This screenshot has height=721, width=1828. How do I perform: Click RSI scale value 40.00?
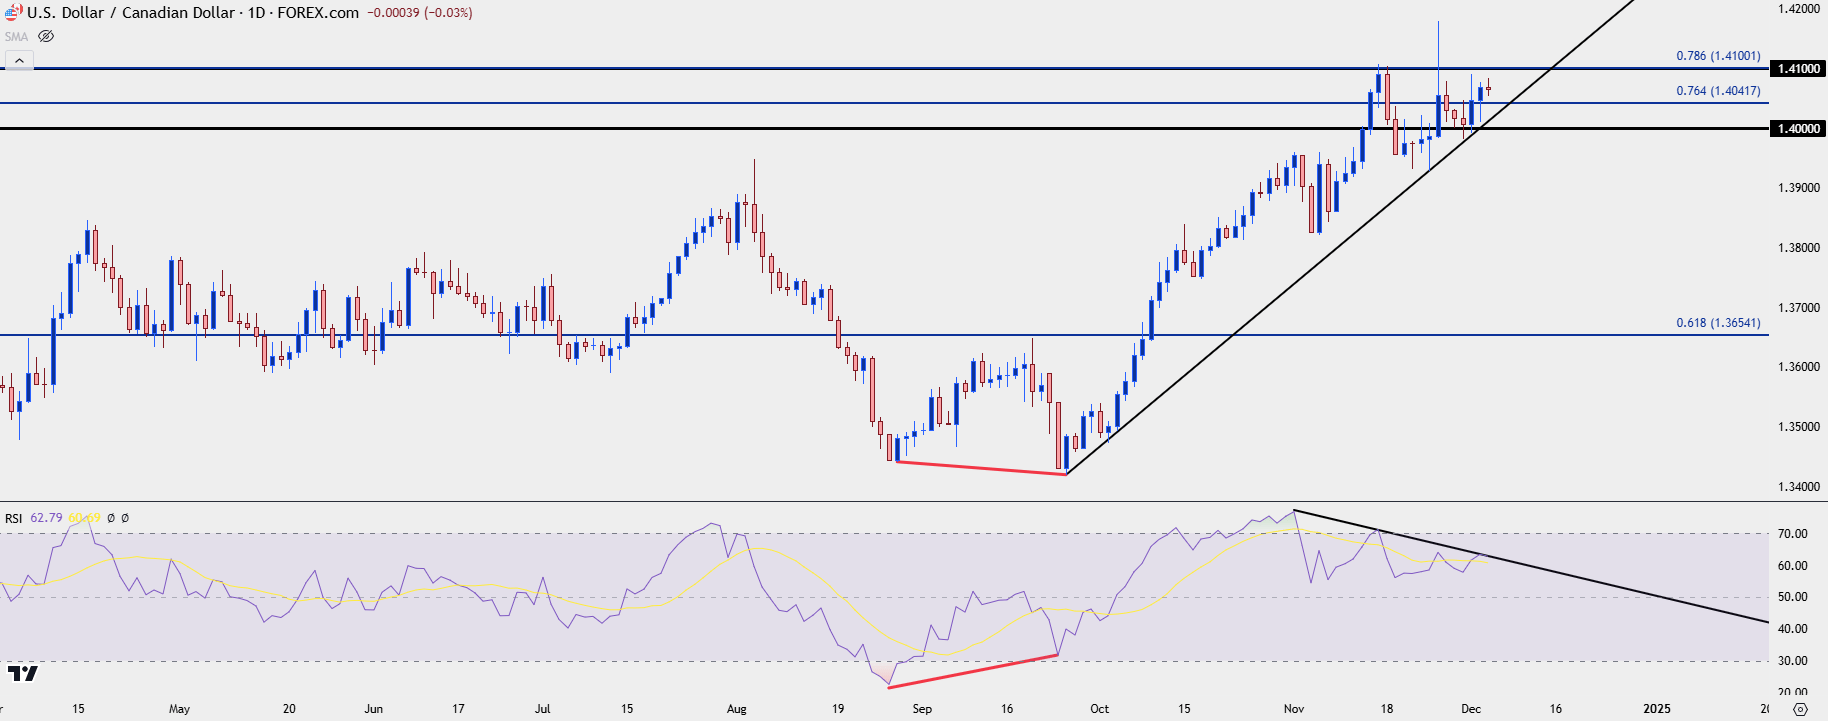coord(1792,629)
